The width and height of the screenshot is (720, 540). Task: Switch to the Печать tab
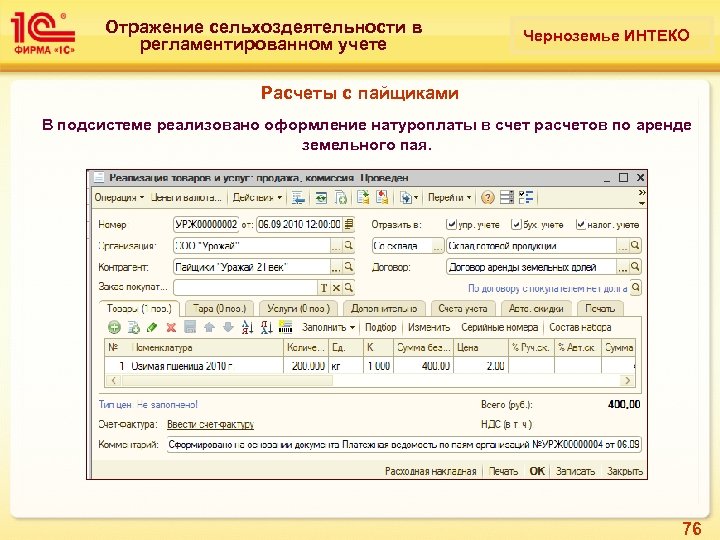[x=600, y=309]
